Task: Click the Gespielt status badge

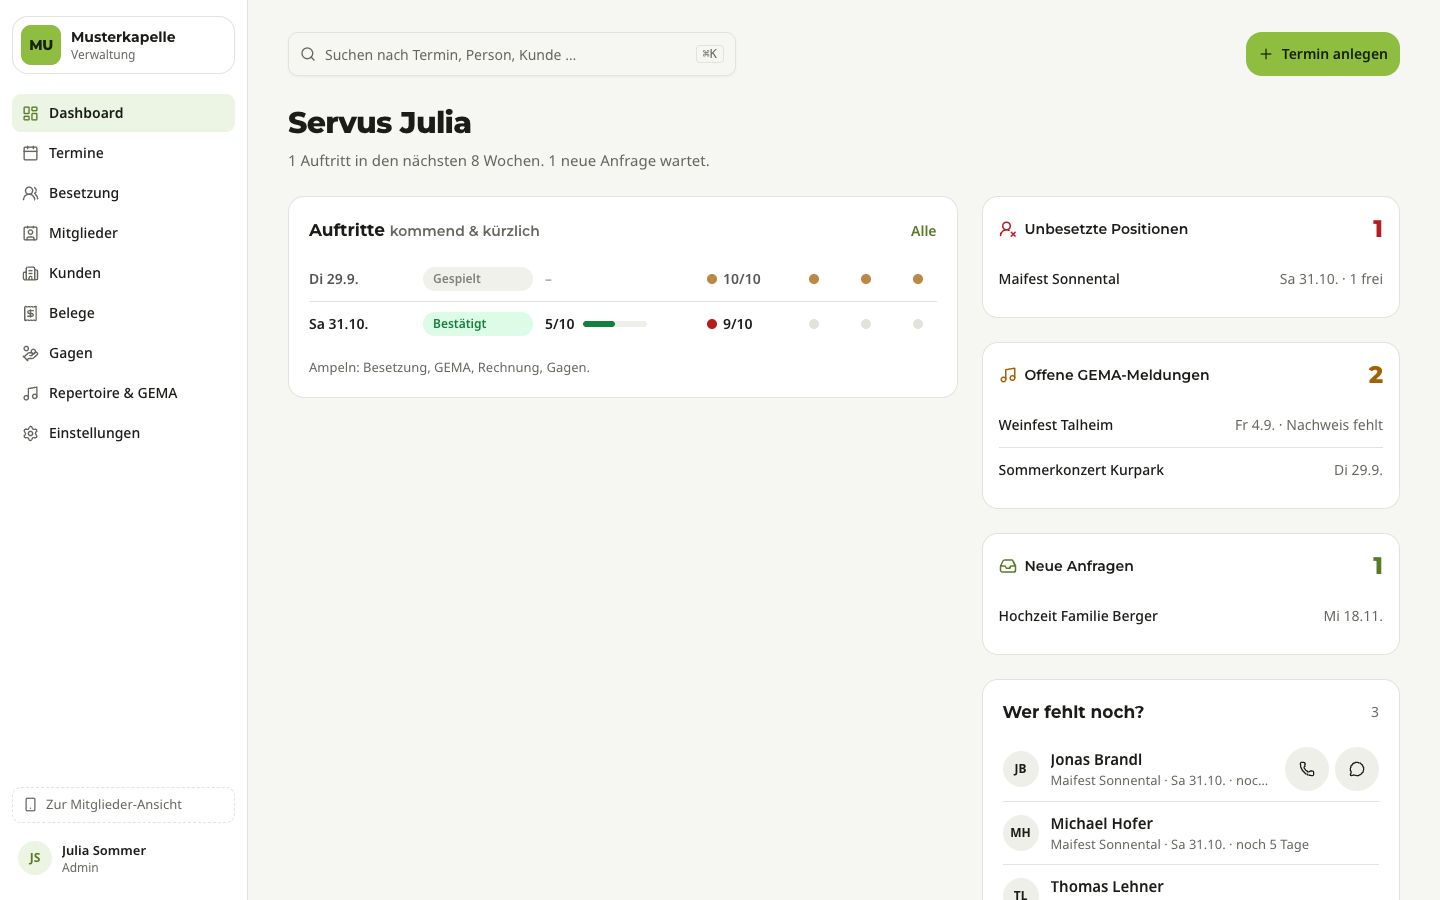Action: tap(477, 279)
